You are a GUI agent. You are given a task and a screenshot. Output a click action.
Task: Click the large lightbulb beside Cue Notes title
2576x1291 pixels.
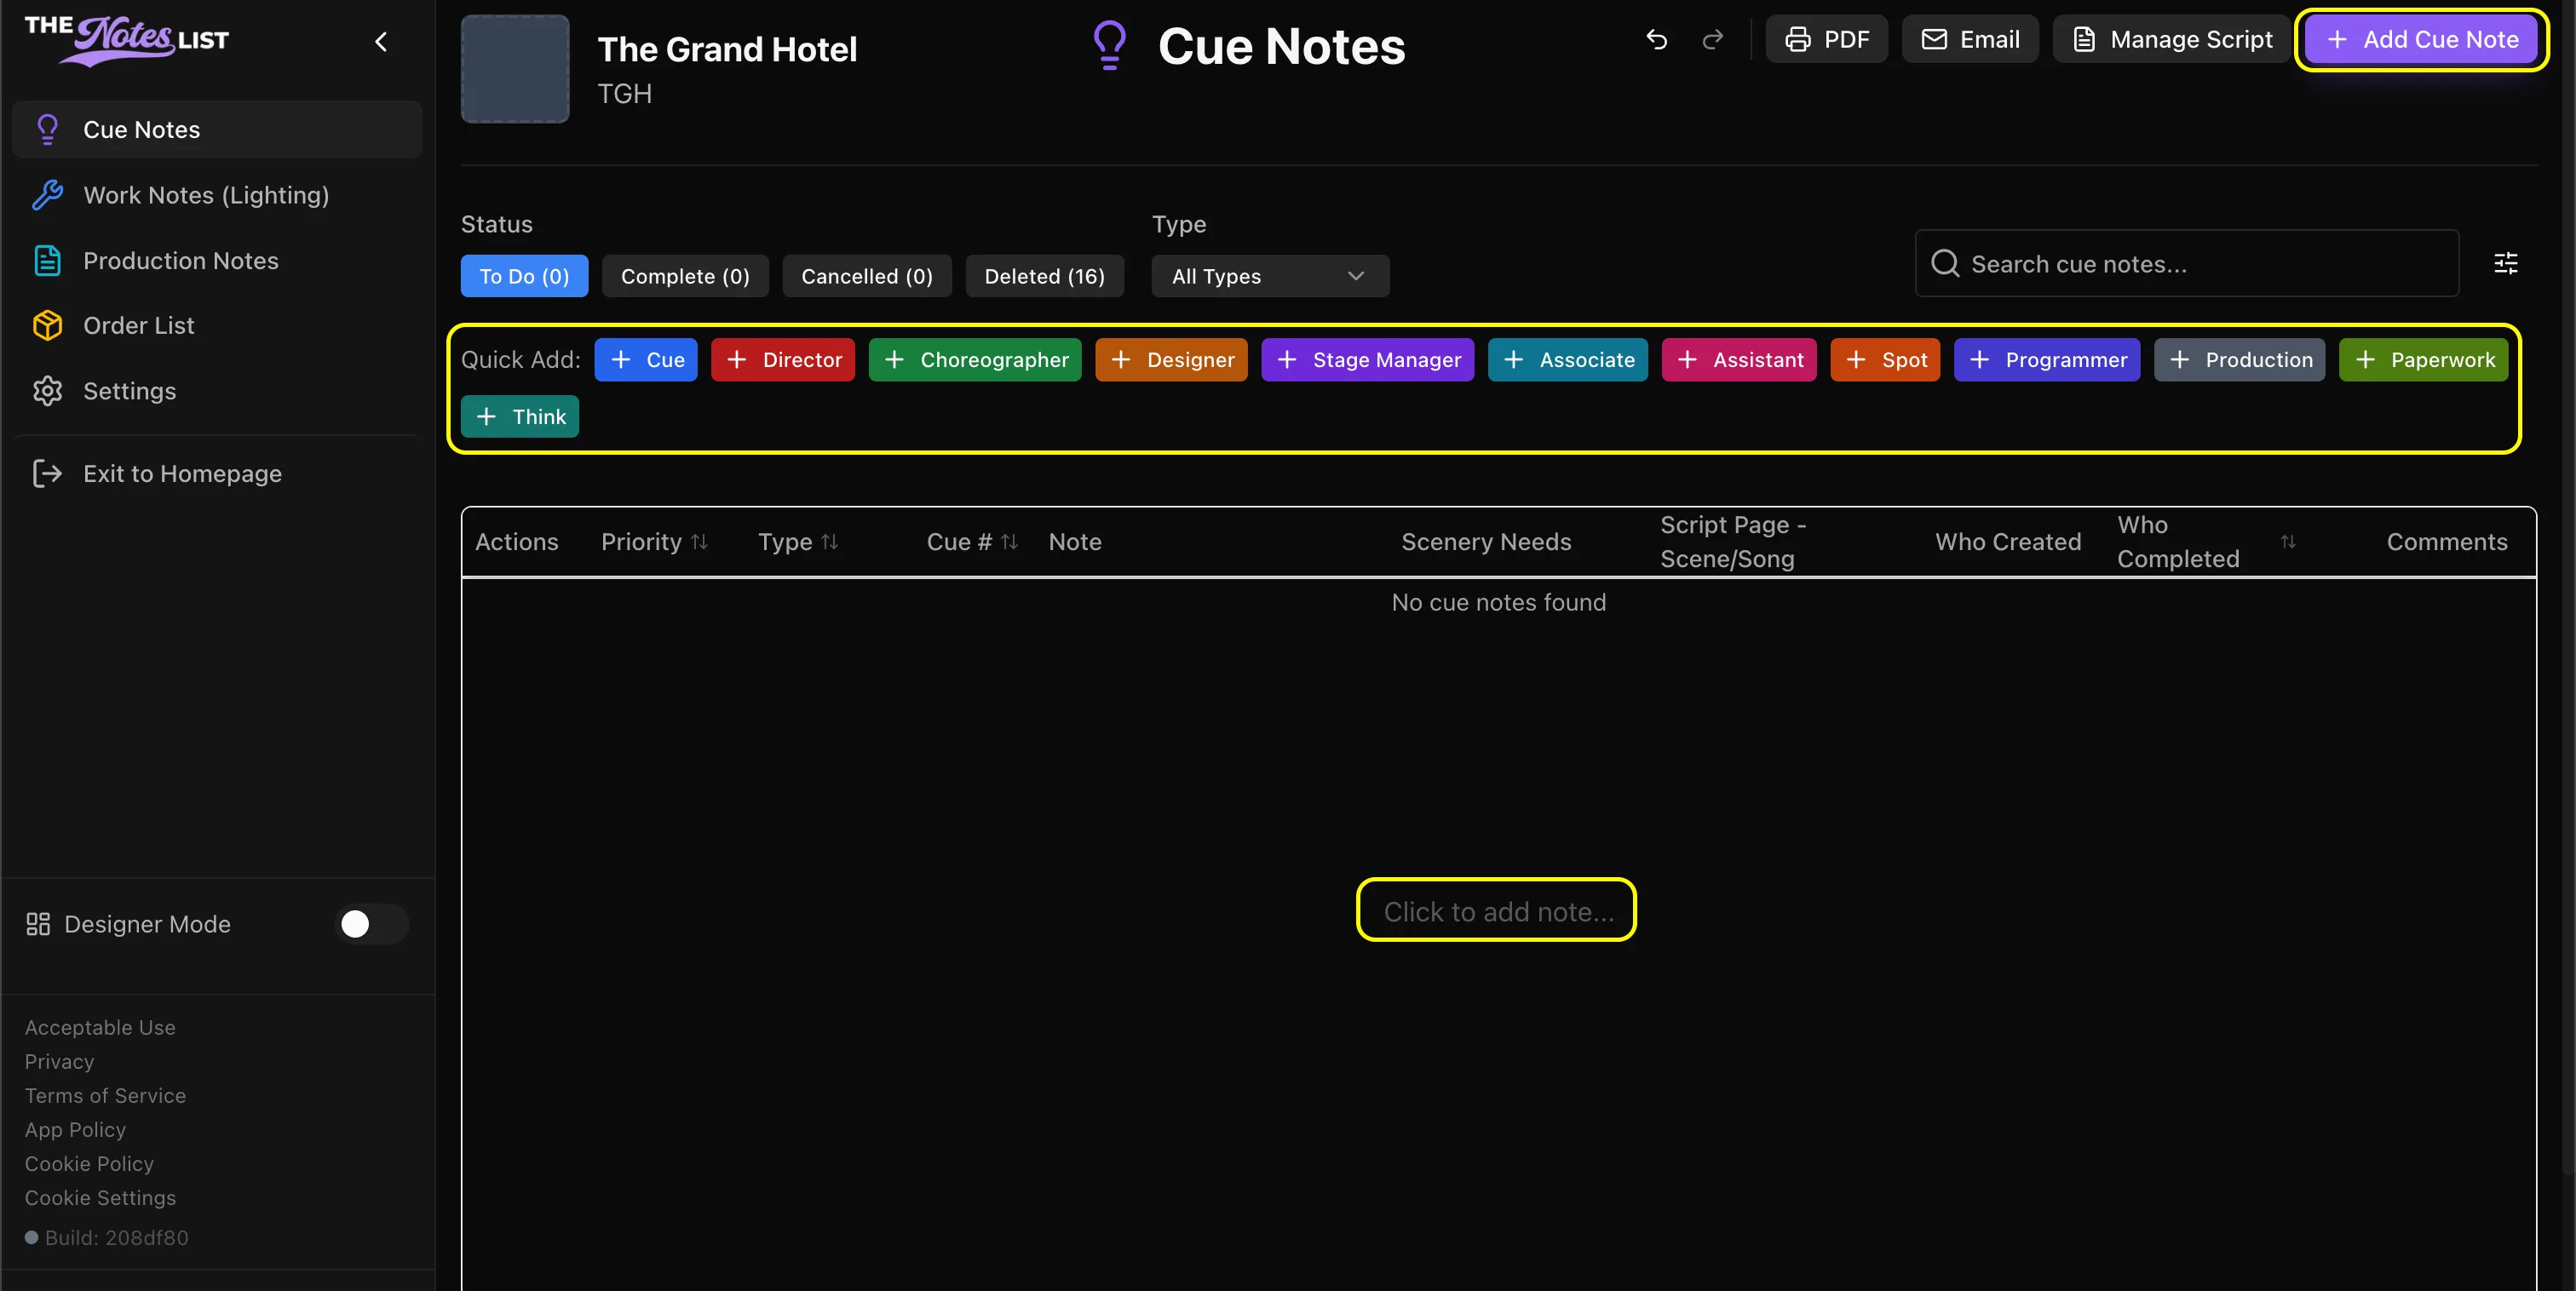tap(1110, 46)
